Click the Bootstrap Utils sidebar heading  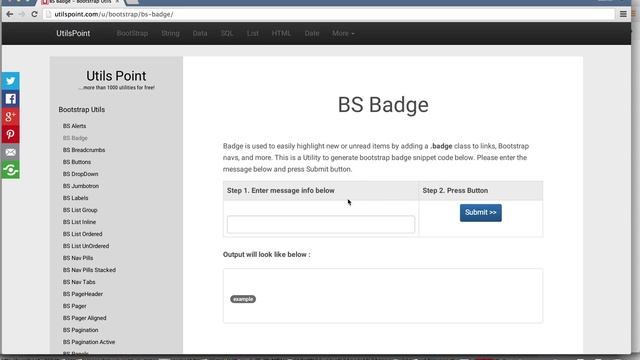82,110
